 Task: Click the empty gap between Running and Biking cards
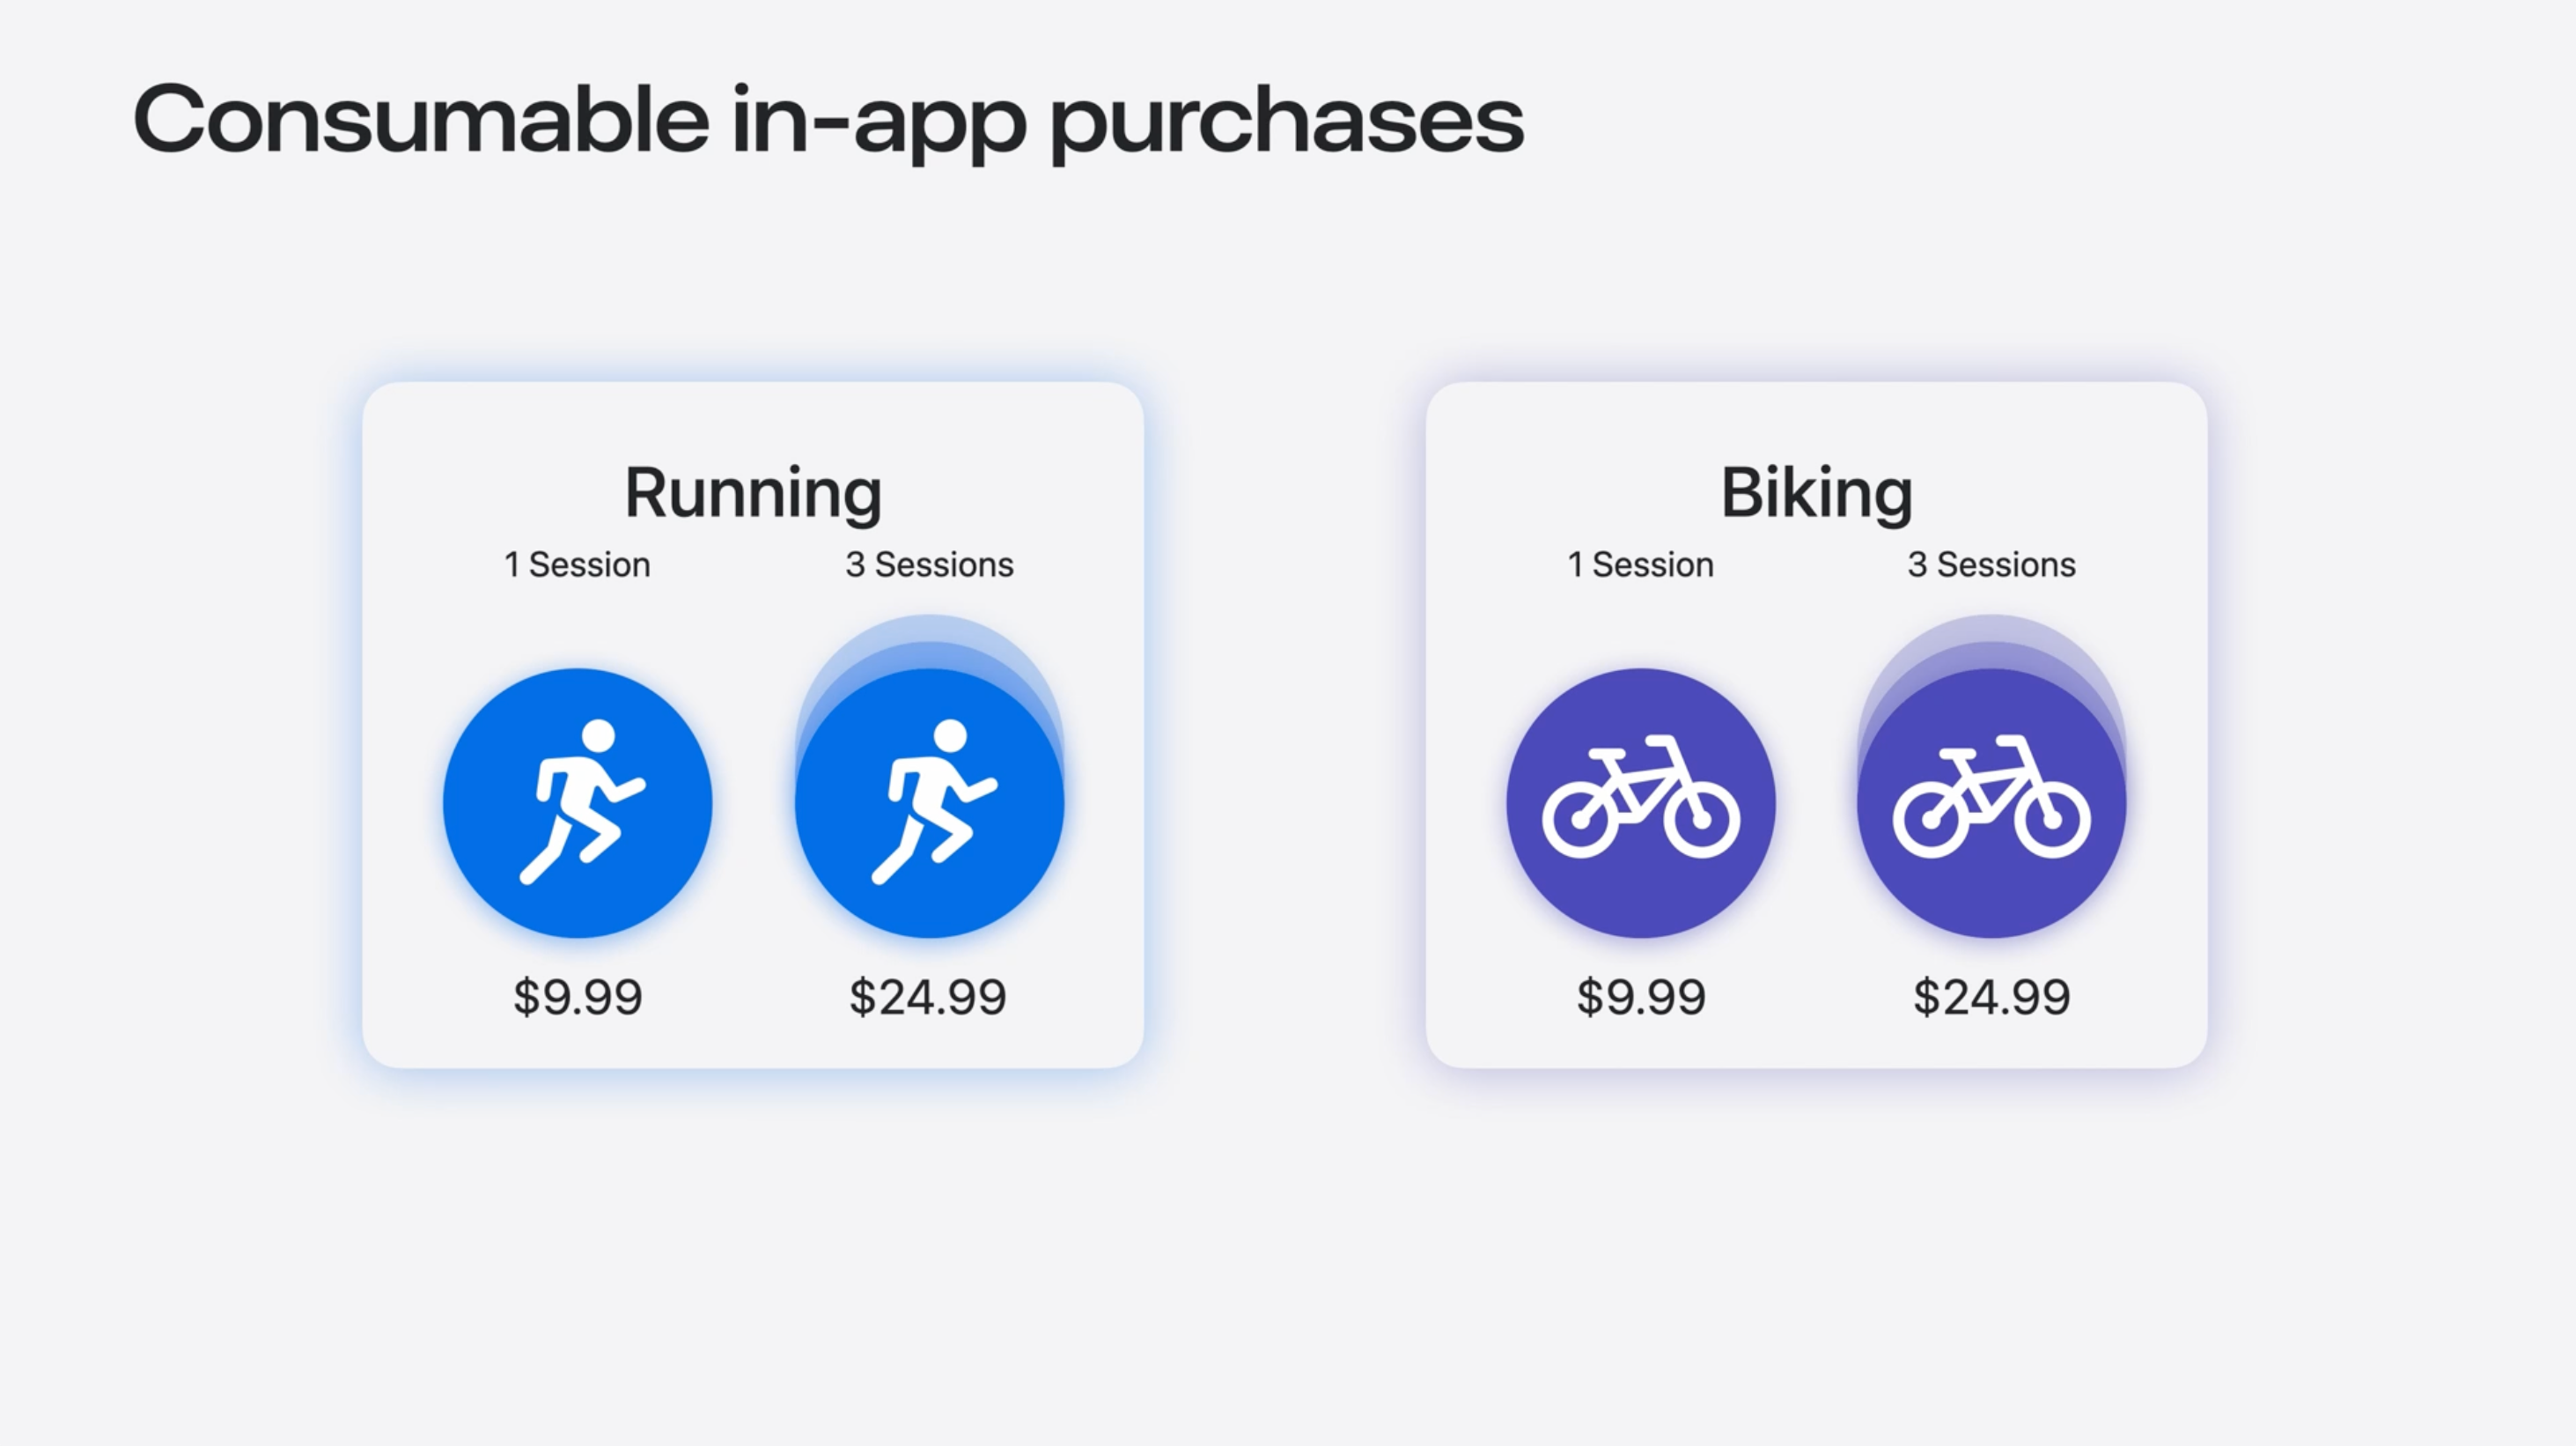click(1285, 725)
